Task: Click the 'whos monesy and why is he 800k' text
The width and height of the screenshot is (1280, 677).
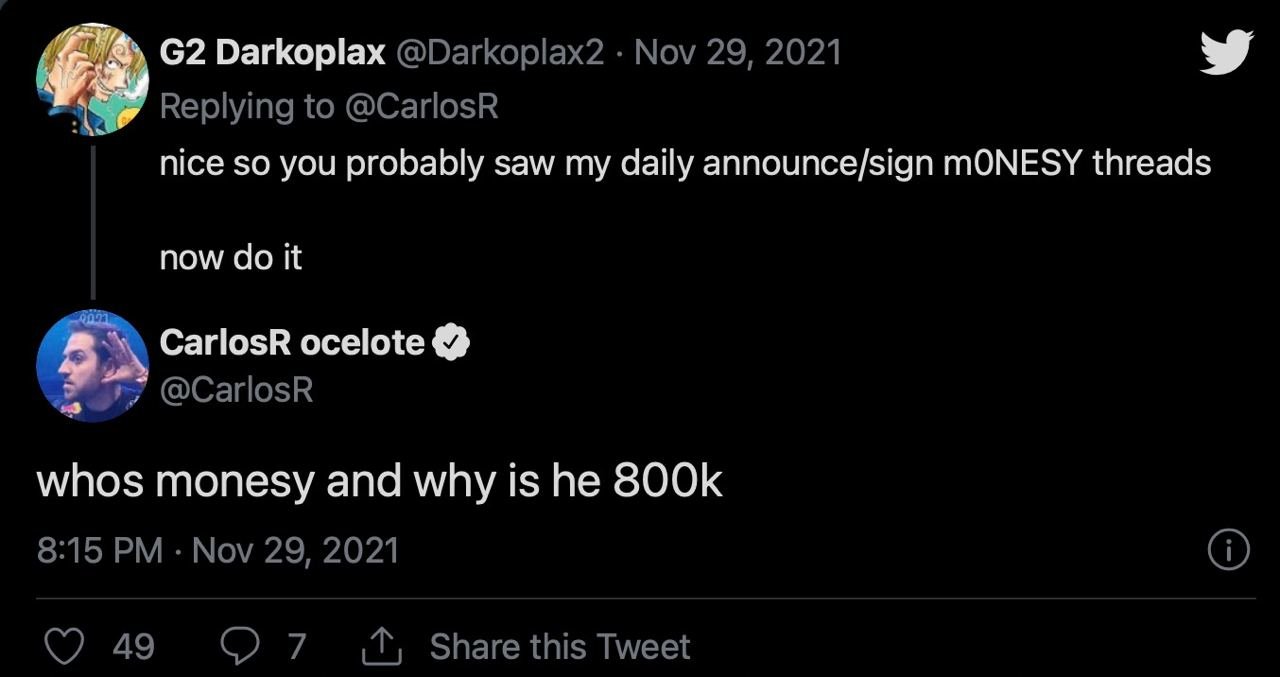Action: (x=379, y=482)
